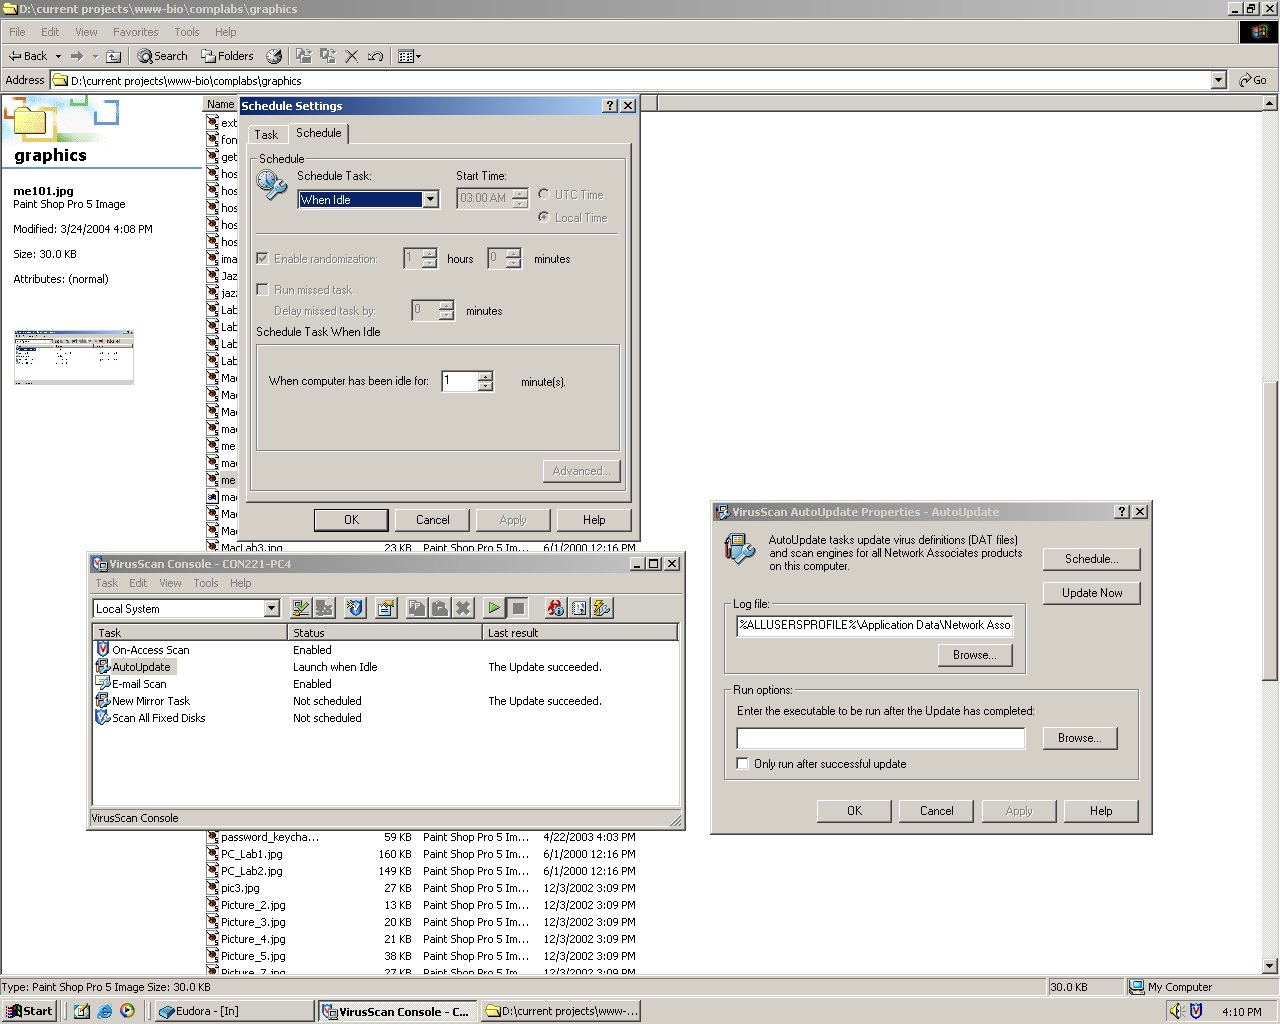
Task: Click Browse... beside the executable field
Action: [1079, 738]
